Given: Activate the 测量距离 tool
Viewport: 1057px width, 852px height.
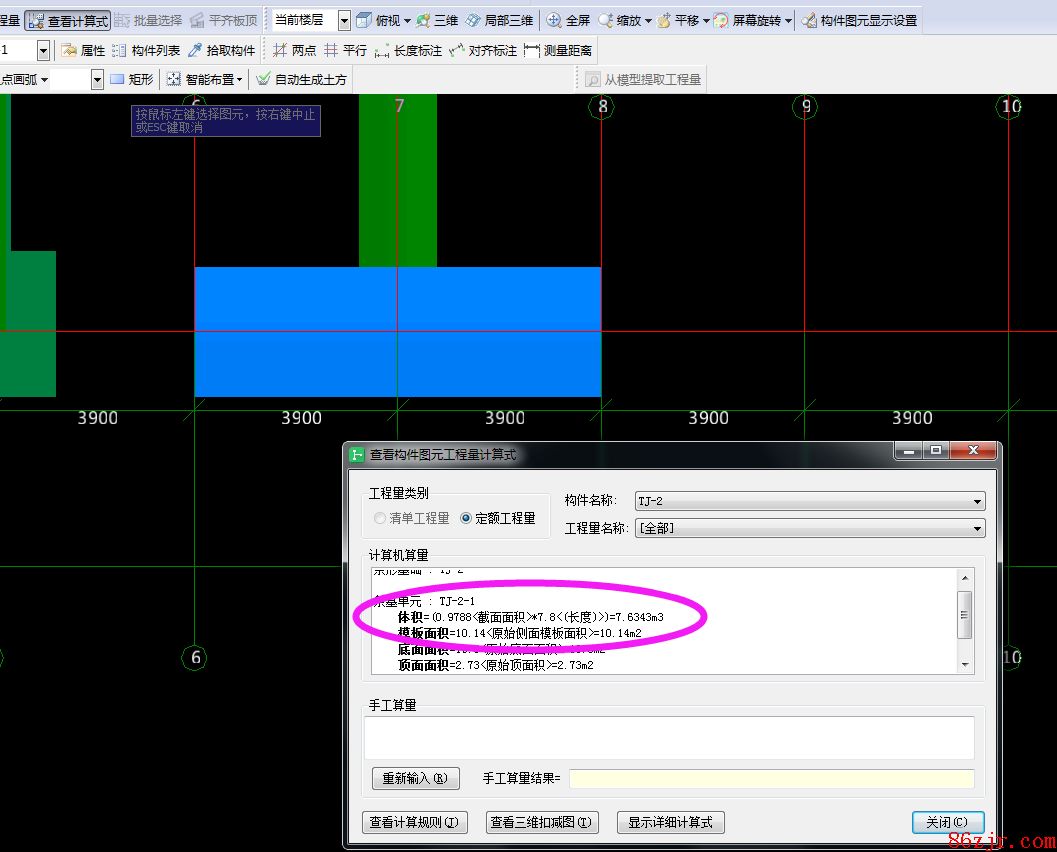Looking at the screenshot, I should point(557,50).
